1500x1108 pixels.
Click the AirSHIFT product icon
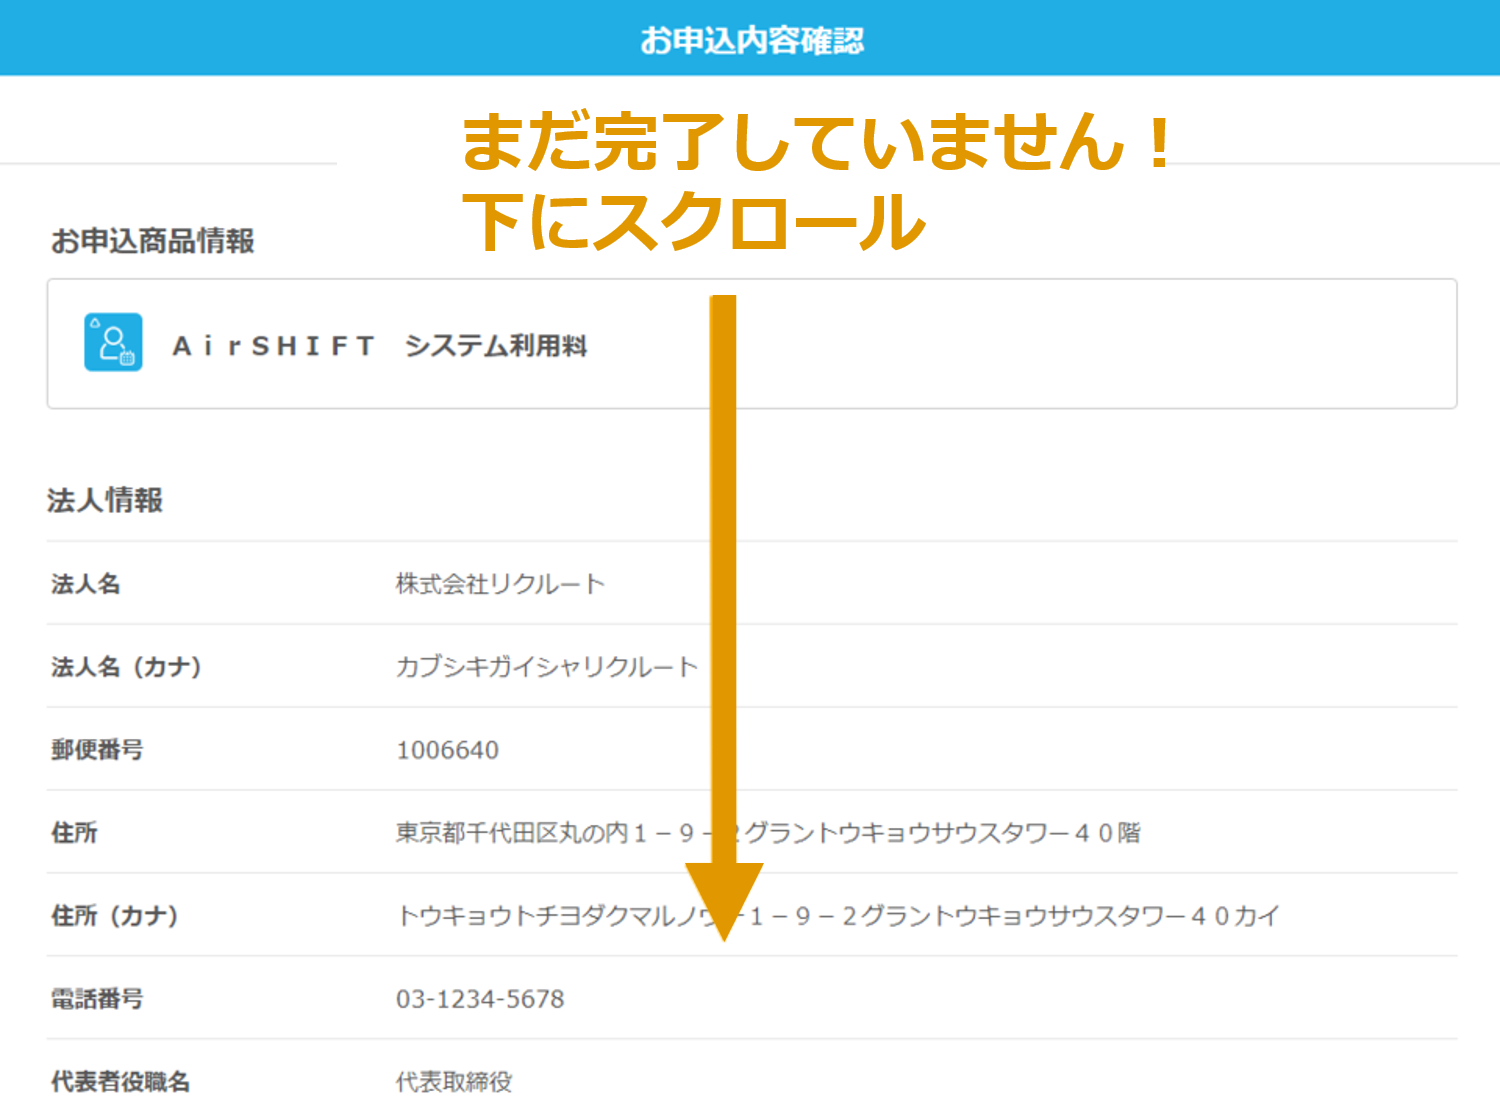[x=113, y=342]
